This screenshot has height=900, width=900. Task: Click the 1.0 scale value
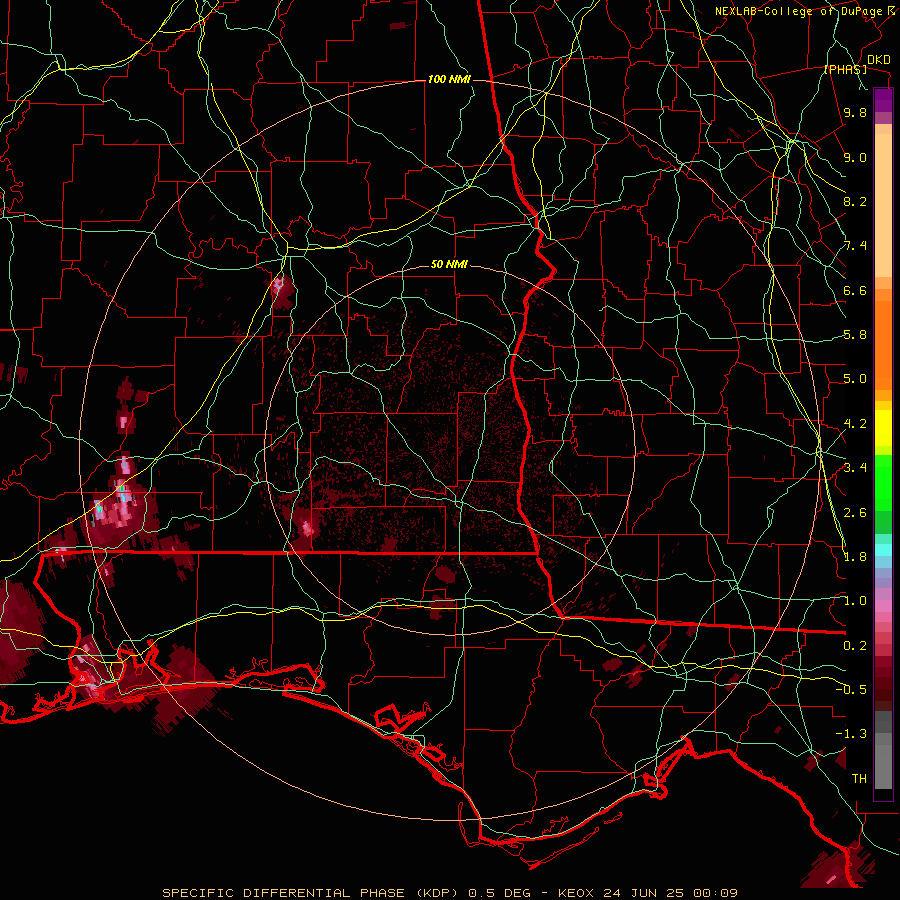pyautogui.click(x=855, y=601)
